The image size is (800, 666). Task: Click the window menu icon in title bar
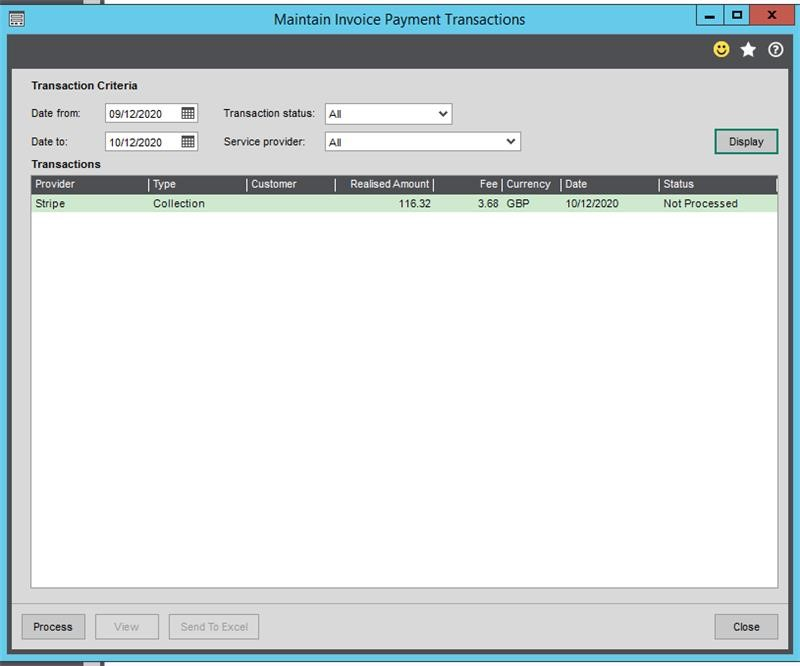point(17,19)
